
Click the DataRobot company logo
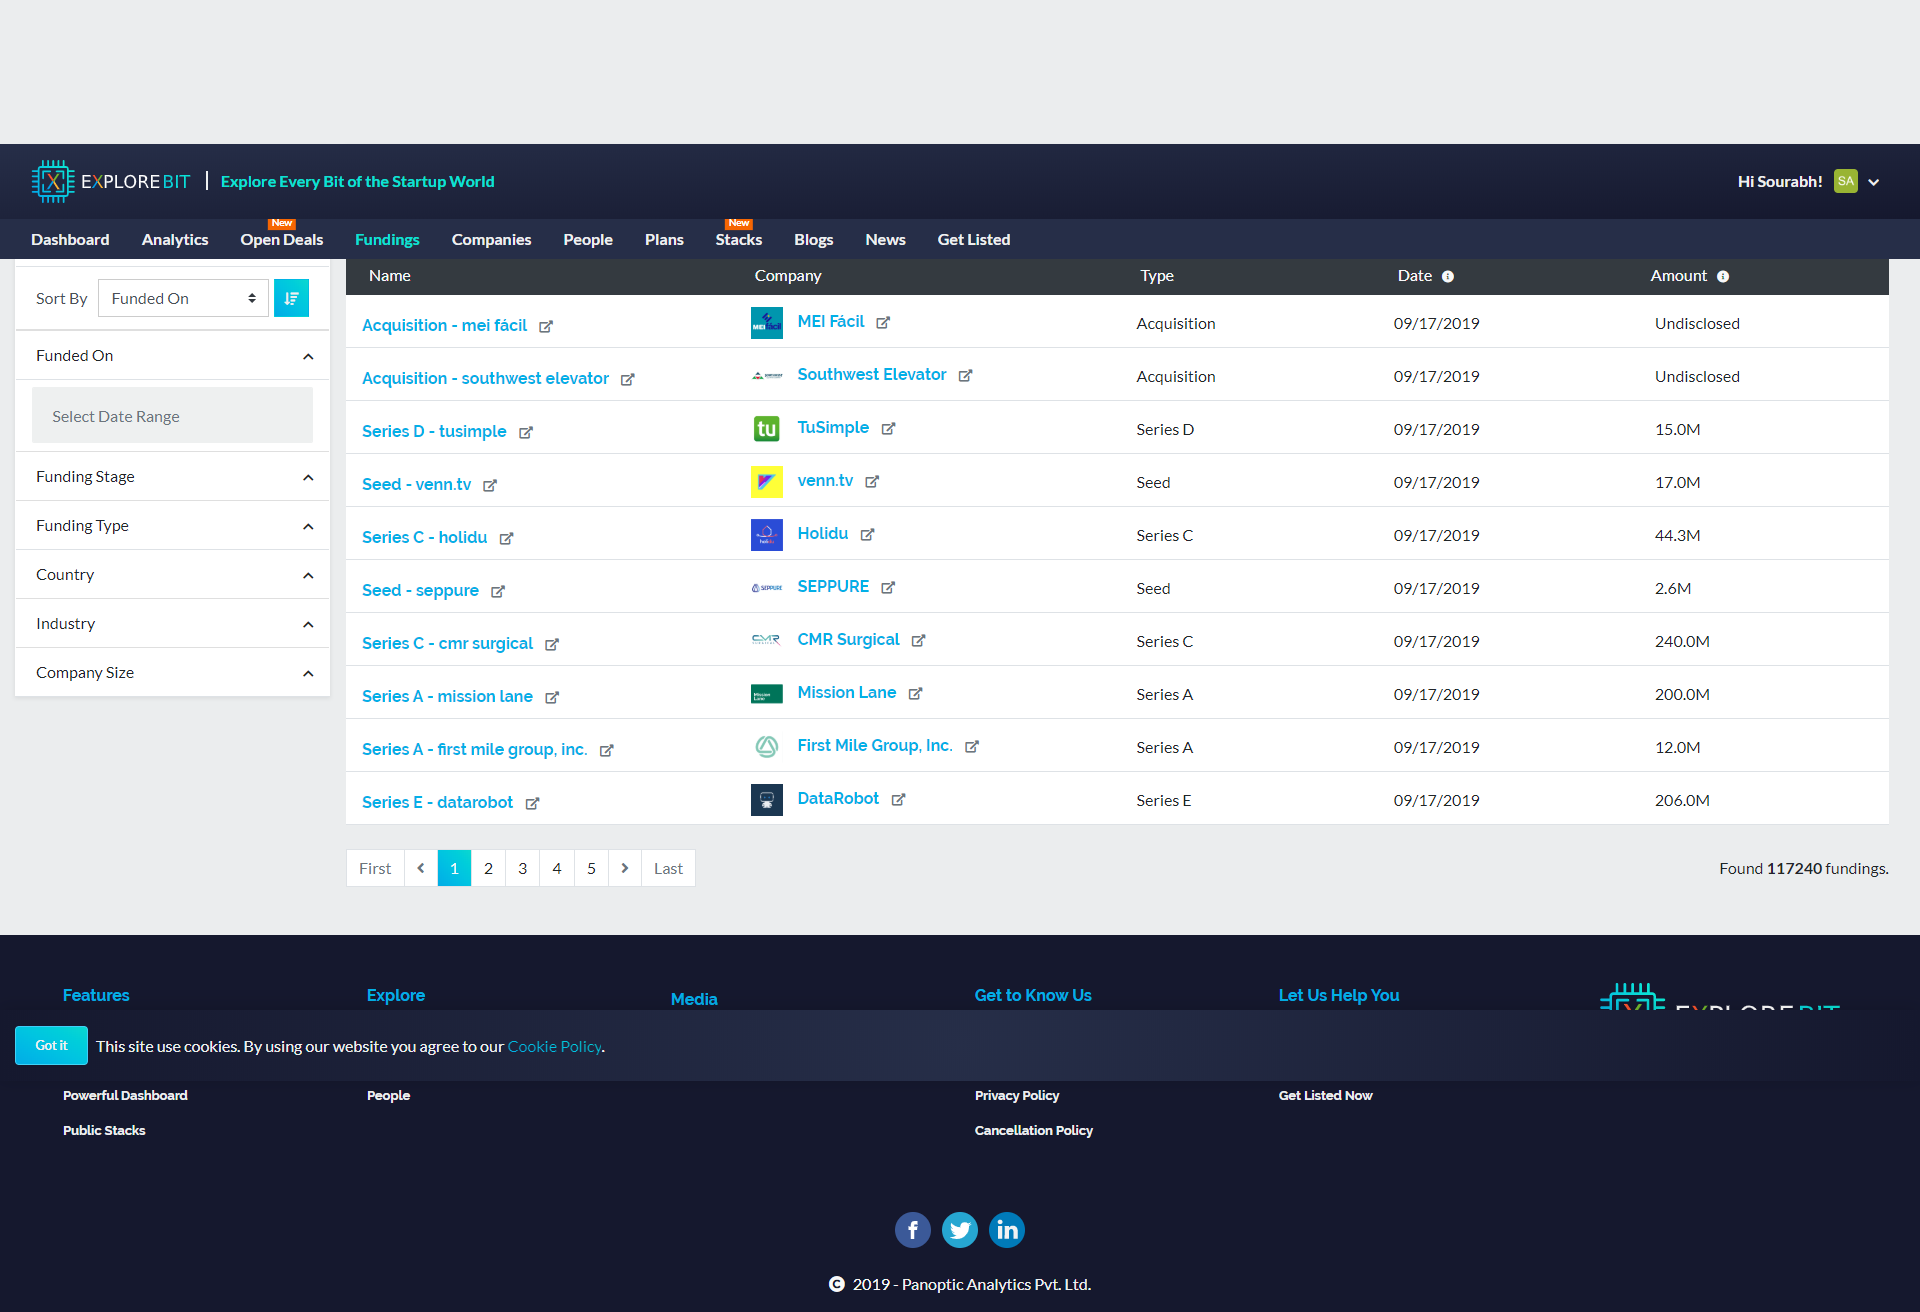[766, 800]
